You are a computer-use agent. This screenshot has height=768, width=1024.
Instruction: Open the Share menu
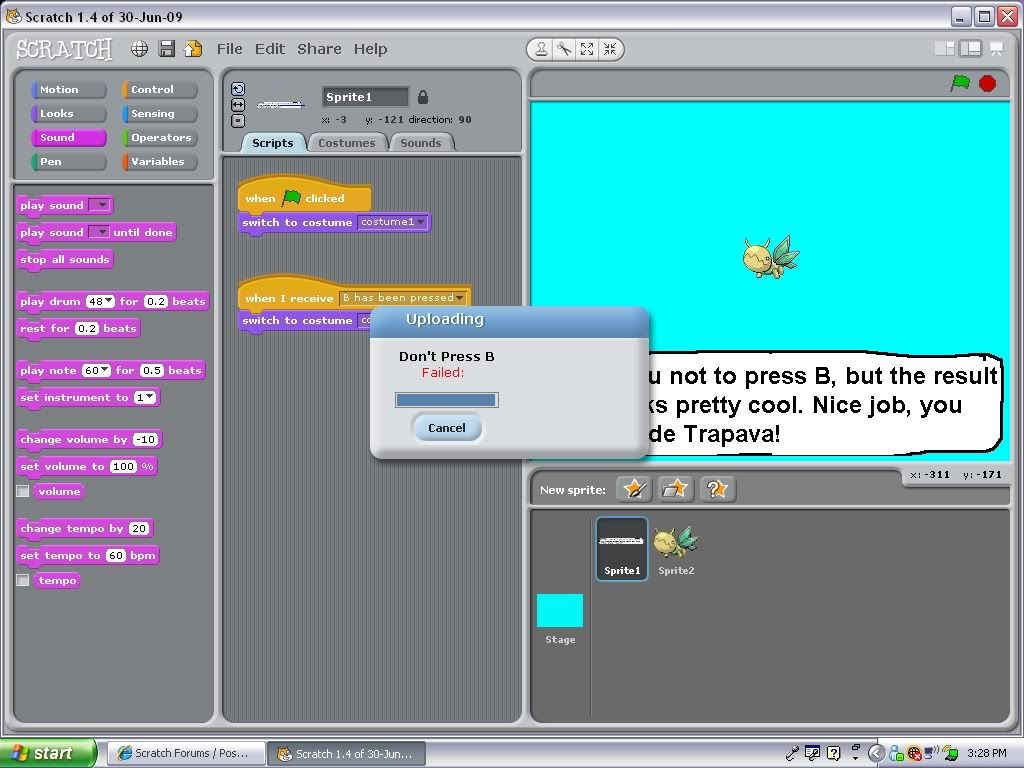tap(318, 48)
